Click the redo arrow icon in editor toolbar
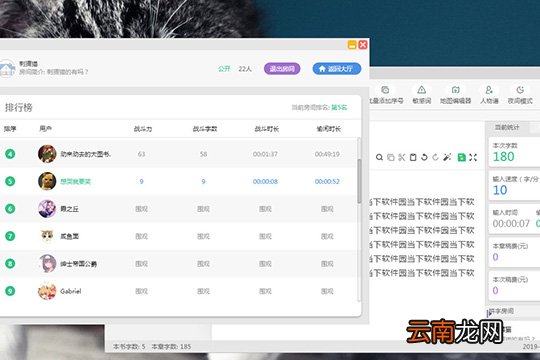Screen dimensions: 540x360 [x=435, y=157]
